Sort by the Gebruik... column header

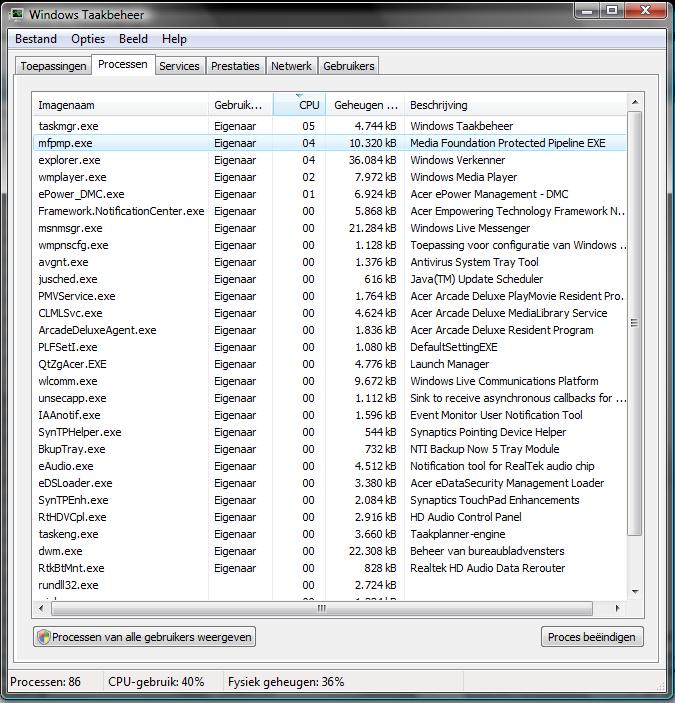click(240, 105)
